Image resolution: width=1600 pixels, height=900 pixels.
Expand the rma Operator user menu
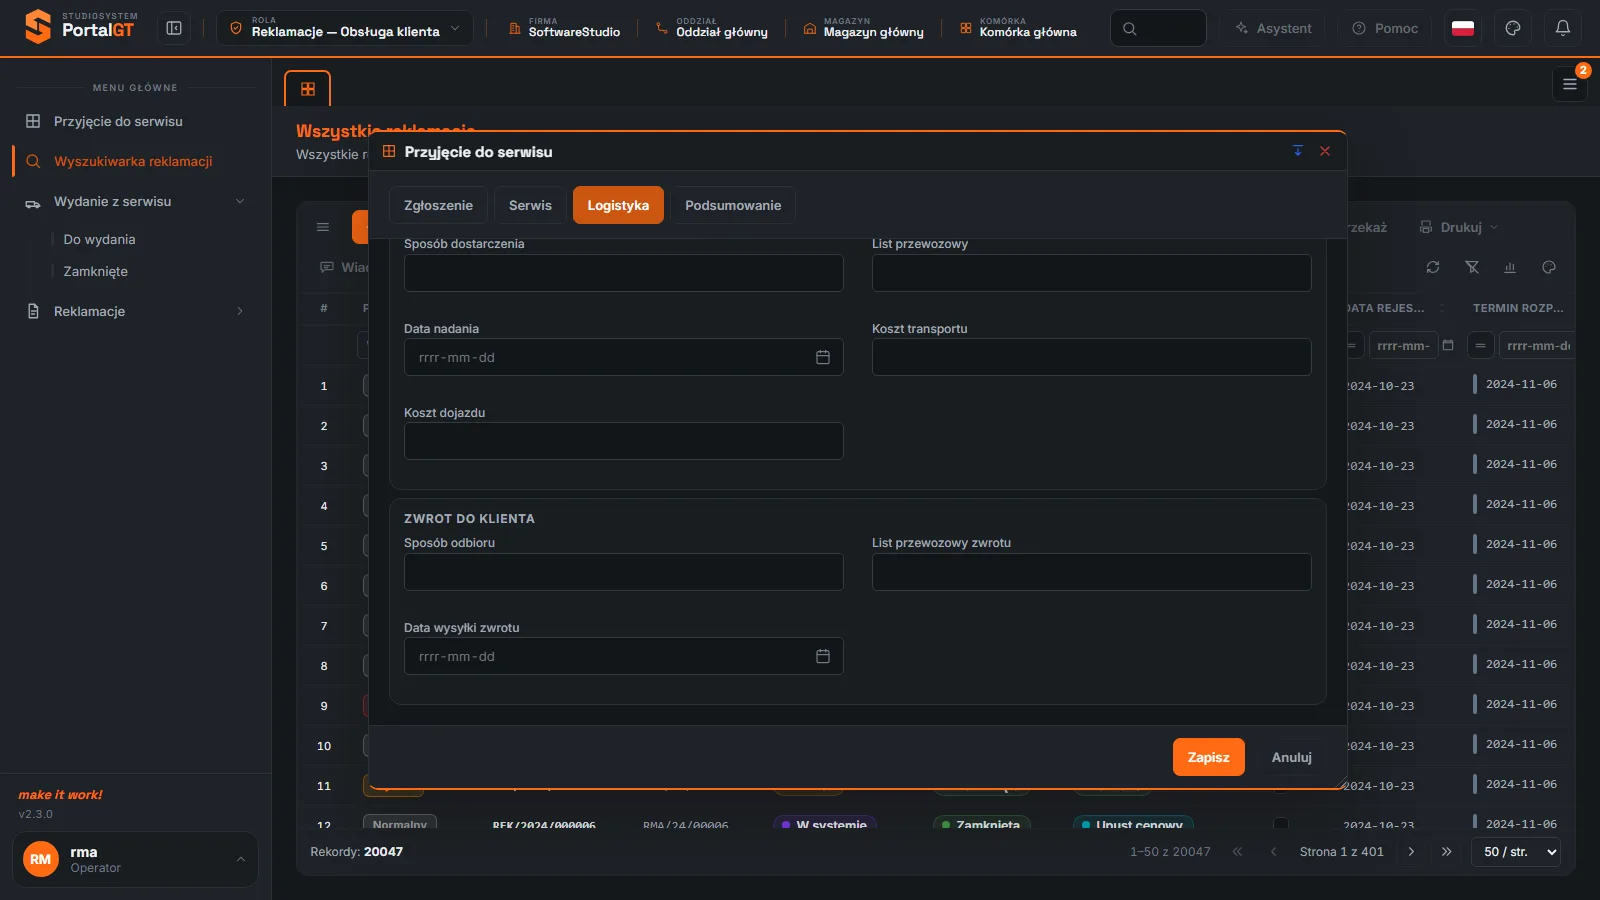pos(135,859)
